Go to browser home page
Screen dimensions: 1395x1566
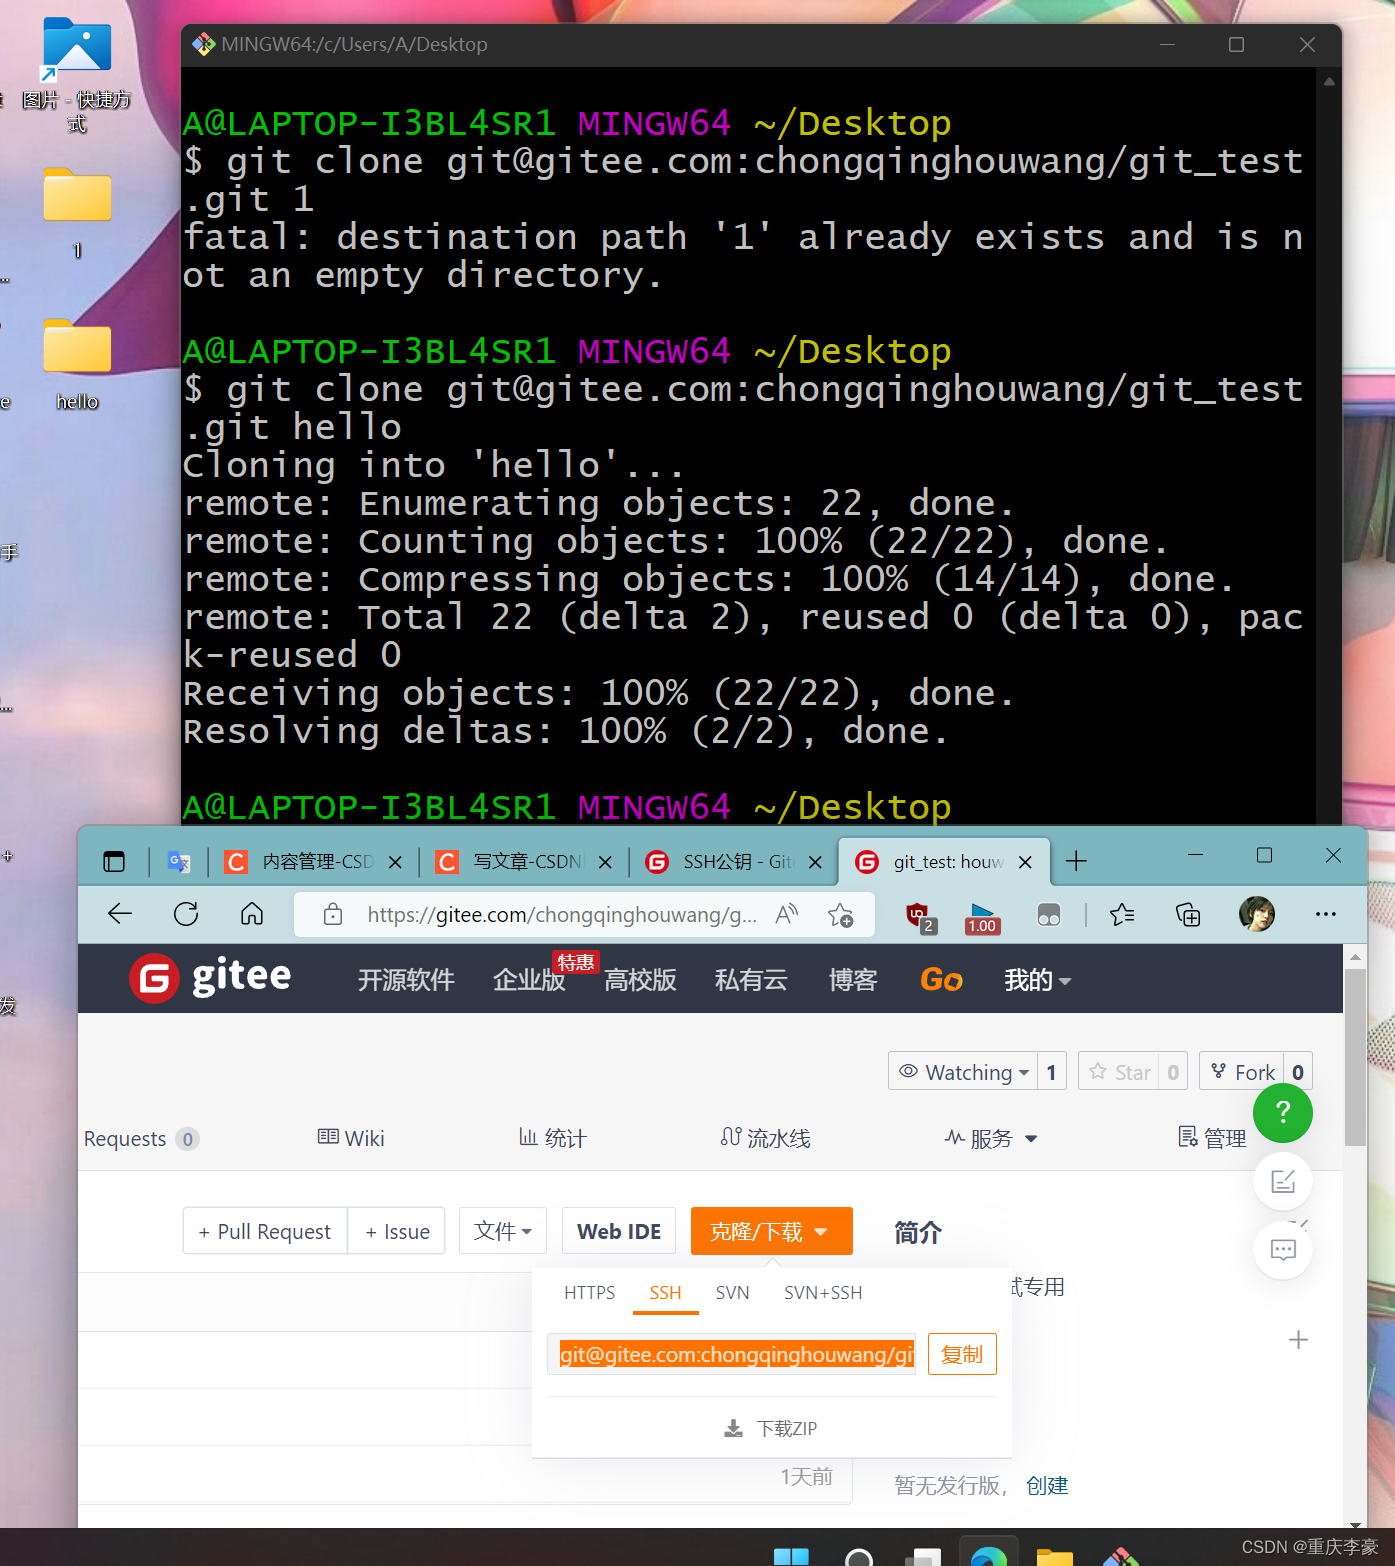point(252,914)
